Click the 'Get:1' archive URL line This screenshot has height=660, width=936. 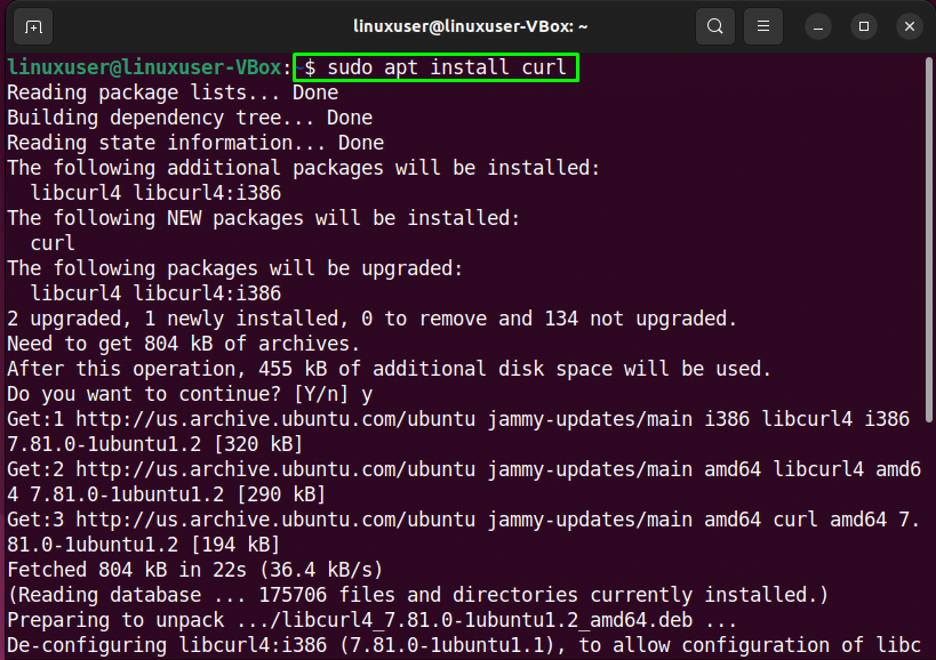458,419
